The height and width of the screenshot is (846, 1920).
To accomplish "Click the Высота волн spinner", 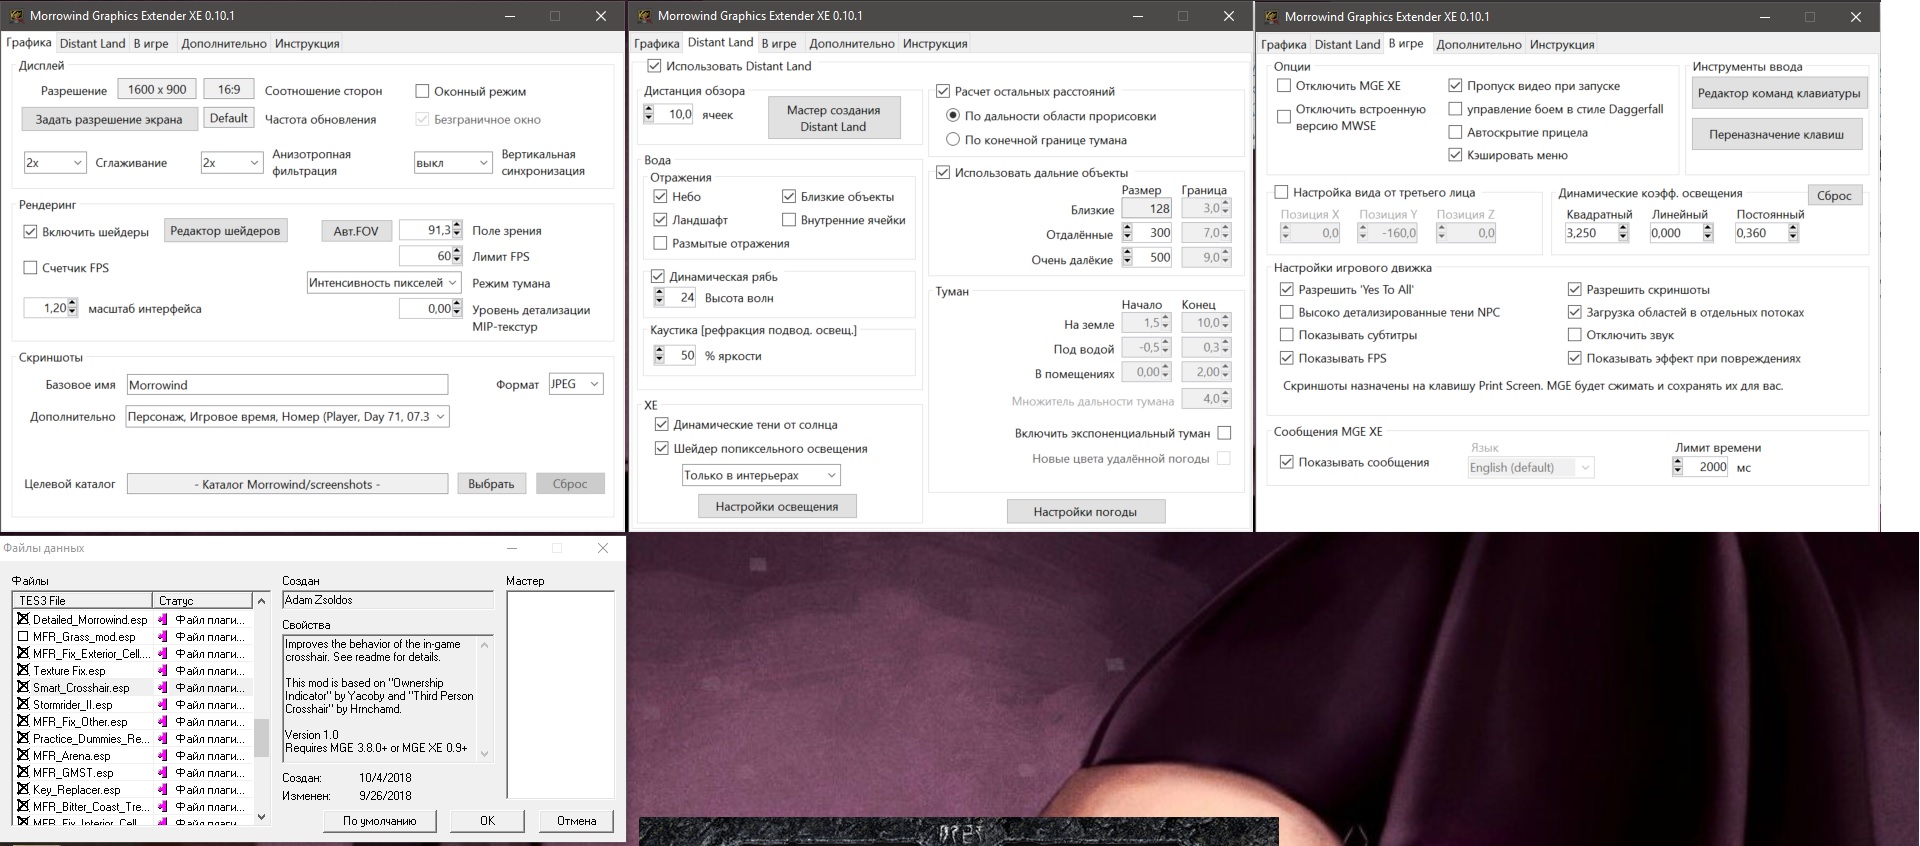I will tap(659, 298).
